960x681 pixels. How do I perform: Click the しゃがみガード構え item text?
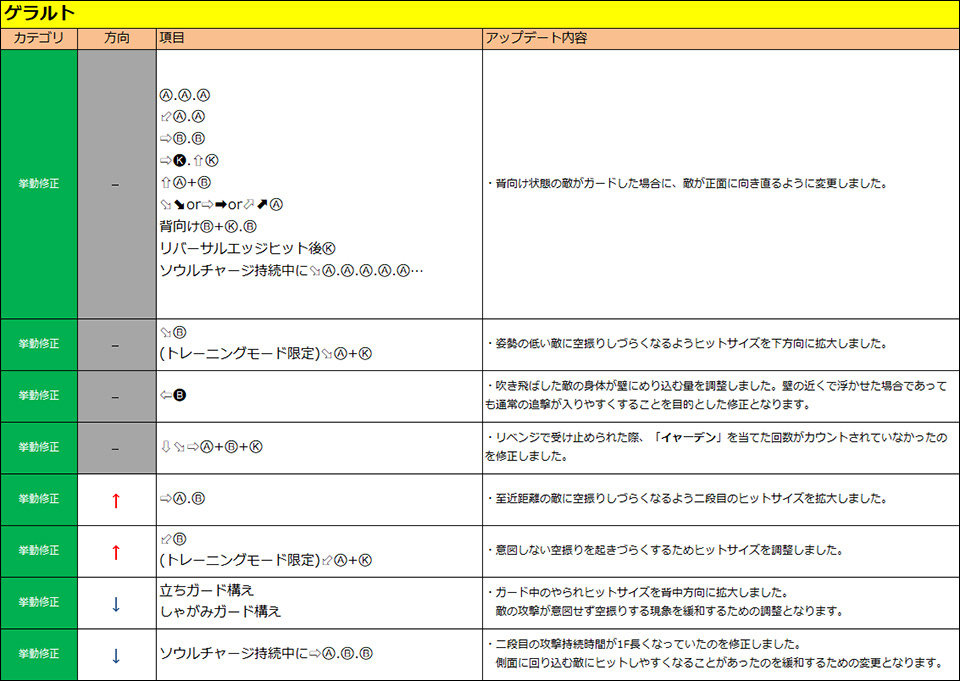pos(220,612)
